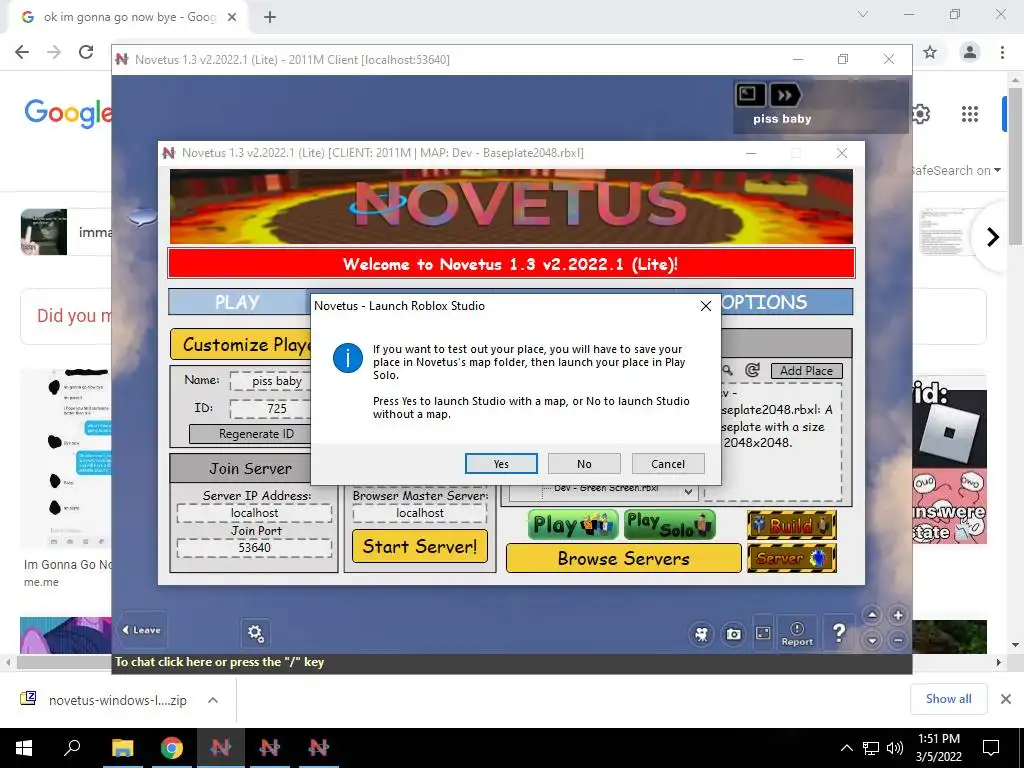This screenshot has width=1024, height=768.
Task: Click Show all downloads
Action: [948, 699]
